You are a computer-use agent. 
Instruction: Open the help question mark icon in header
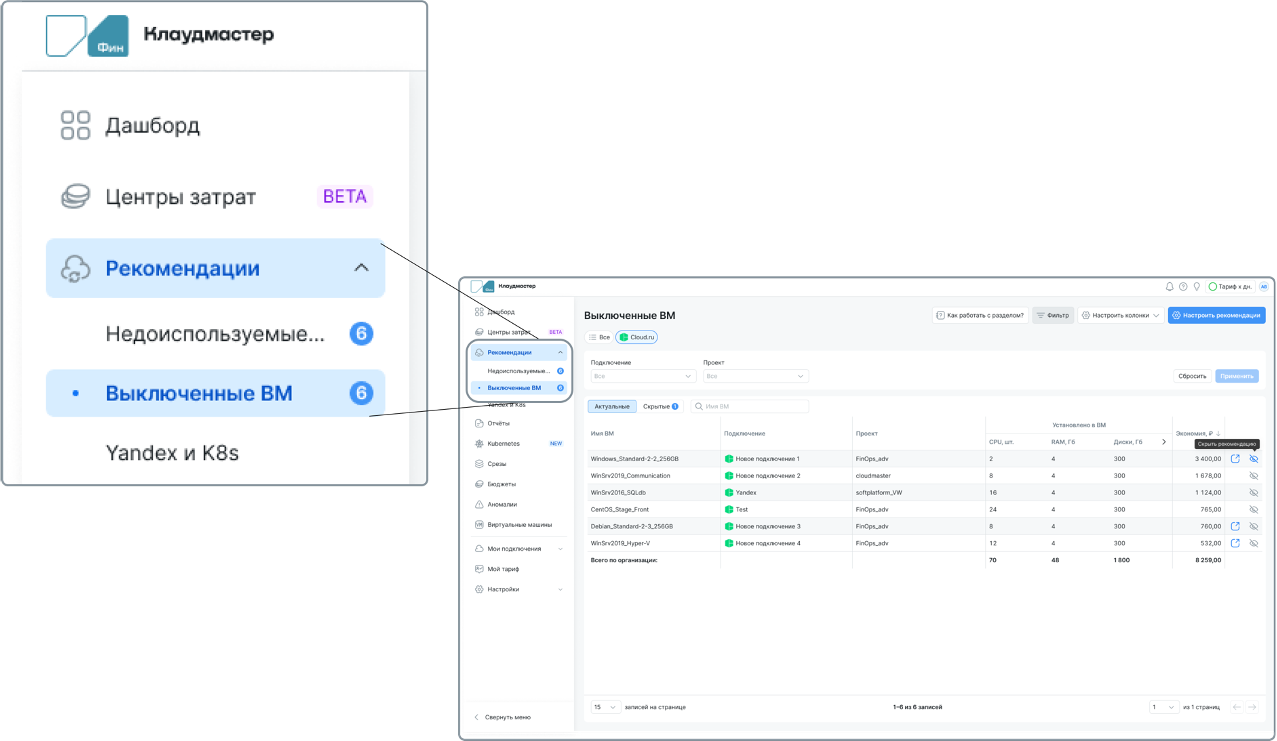pos(1183,286)
